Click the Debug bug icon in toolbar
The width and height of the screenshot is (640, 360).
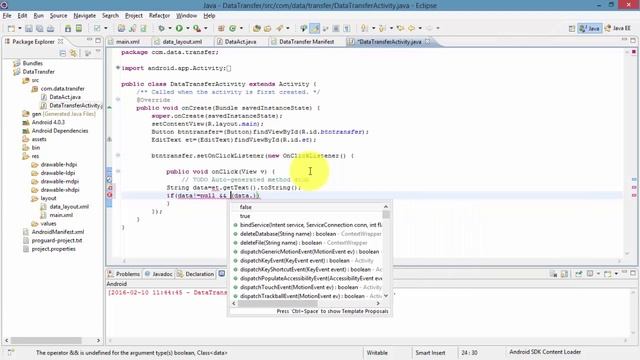click(x=162, y=28)
